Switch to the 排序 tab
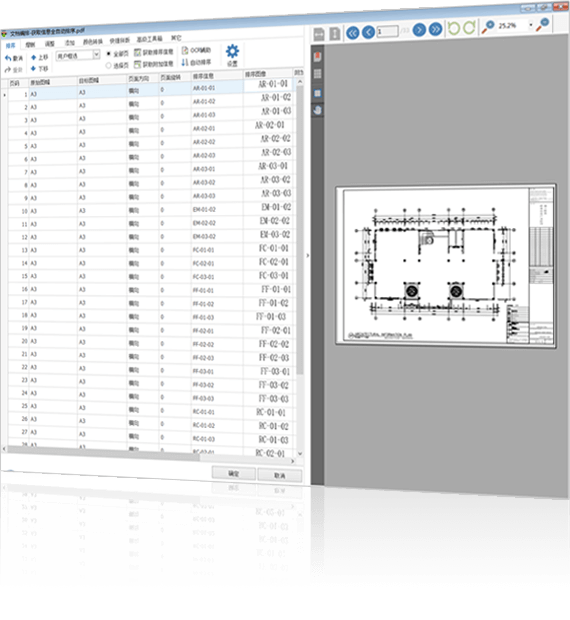The width and height of the screenshot is (570, 620). pos(10,46)
